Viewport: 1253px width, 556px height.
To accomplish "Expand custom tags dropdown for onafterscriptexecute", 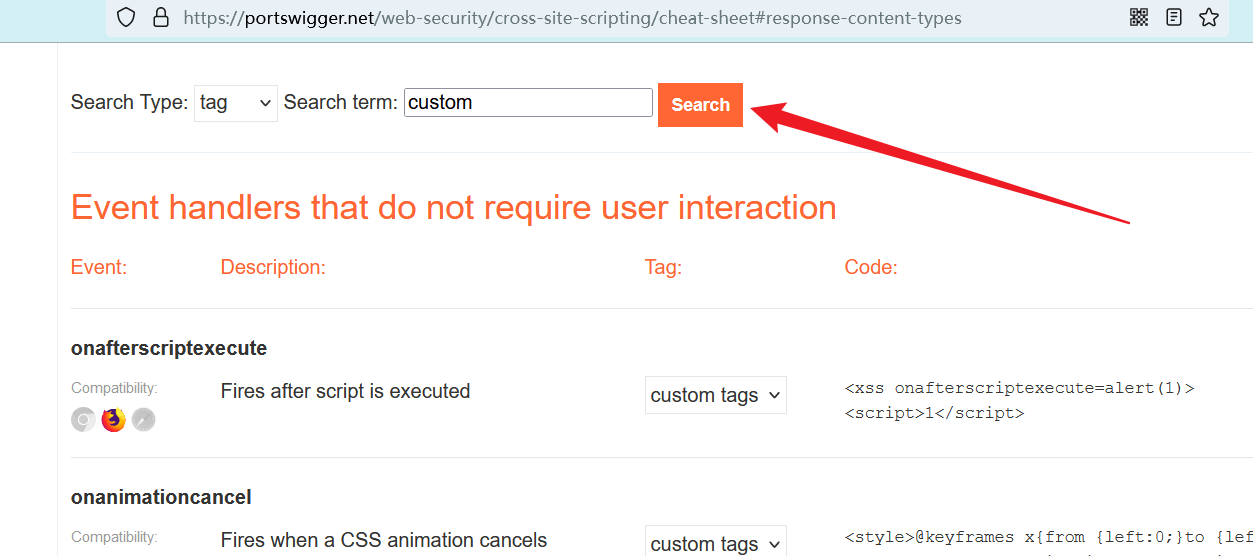I will (x=715, y=395).
